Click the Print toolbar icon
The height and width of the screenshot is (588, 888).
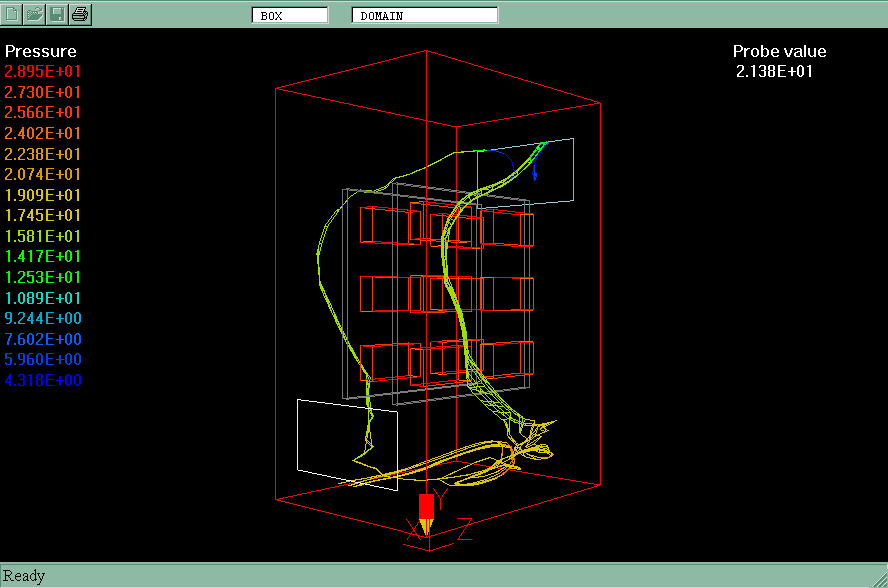(81, 14)
